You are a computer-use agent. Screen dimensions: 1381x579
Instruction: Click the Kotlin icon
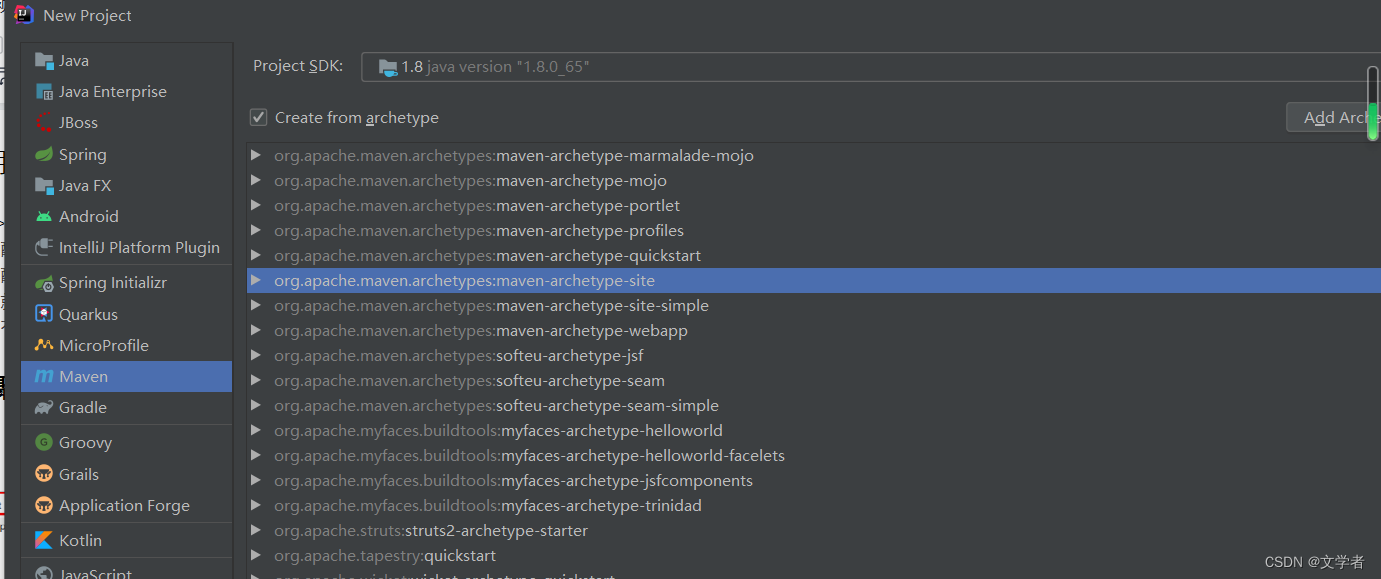point(44,540)
